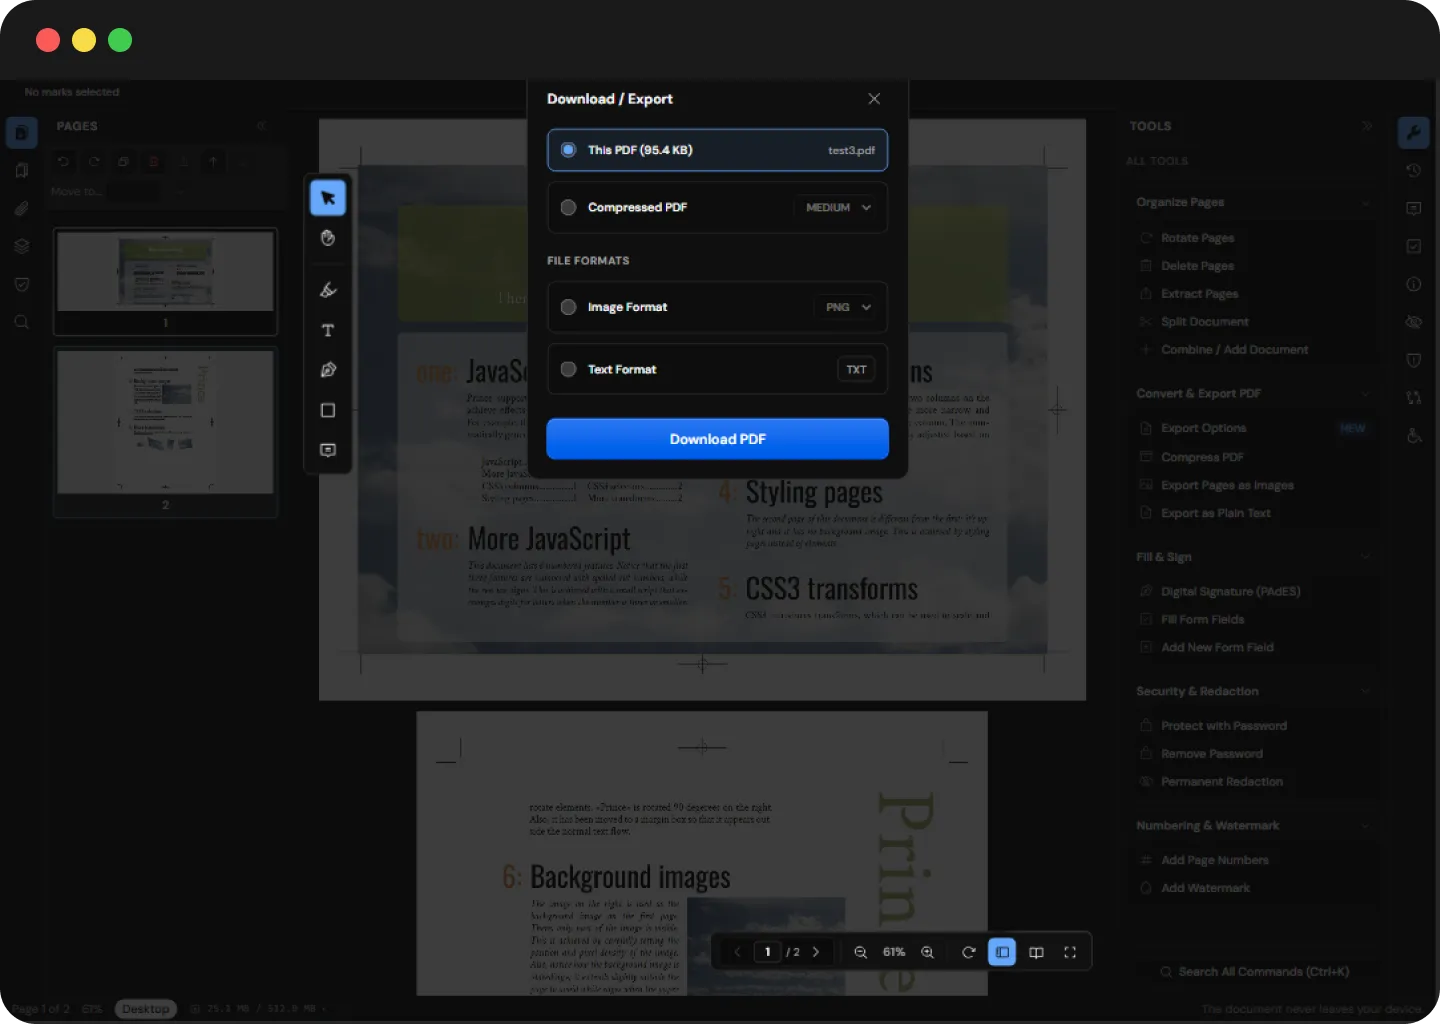Toggle the sidebar layout button
1440x1024 pixels.
click(1002, 952)
